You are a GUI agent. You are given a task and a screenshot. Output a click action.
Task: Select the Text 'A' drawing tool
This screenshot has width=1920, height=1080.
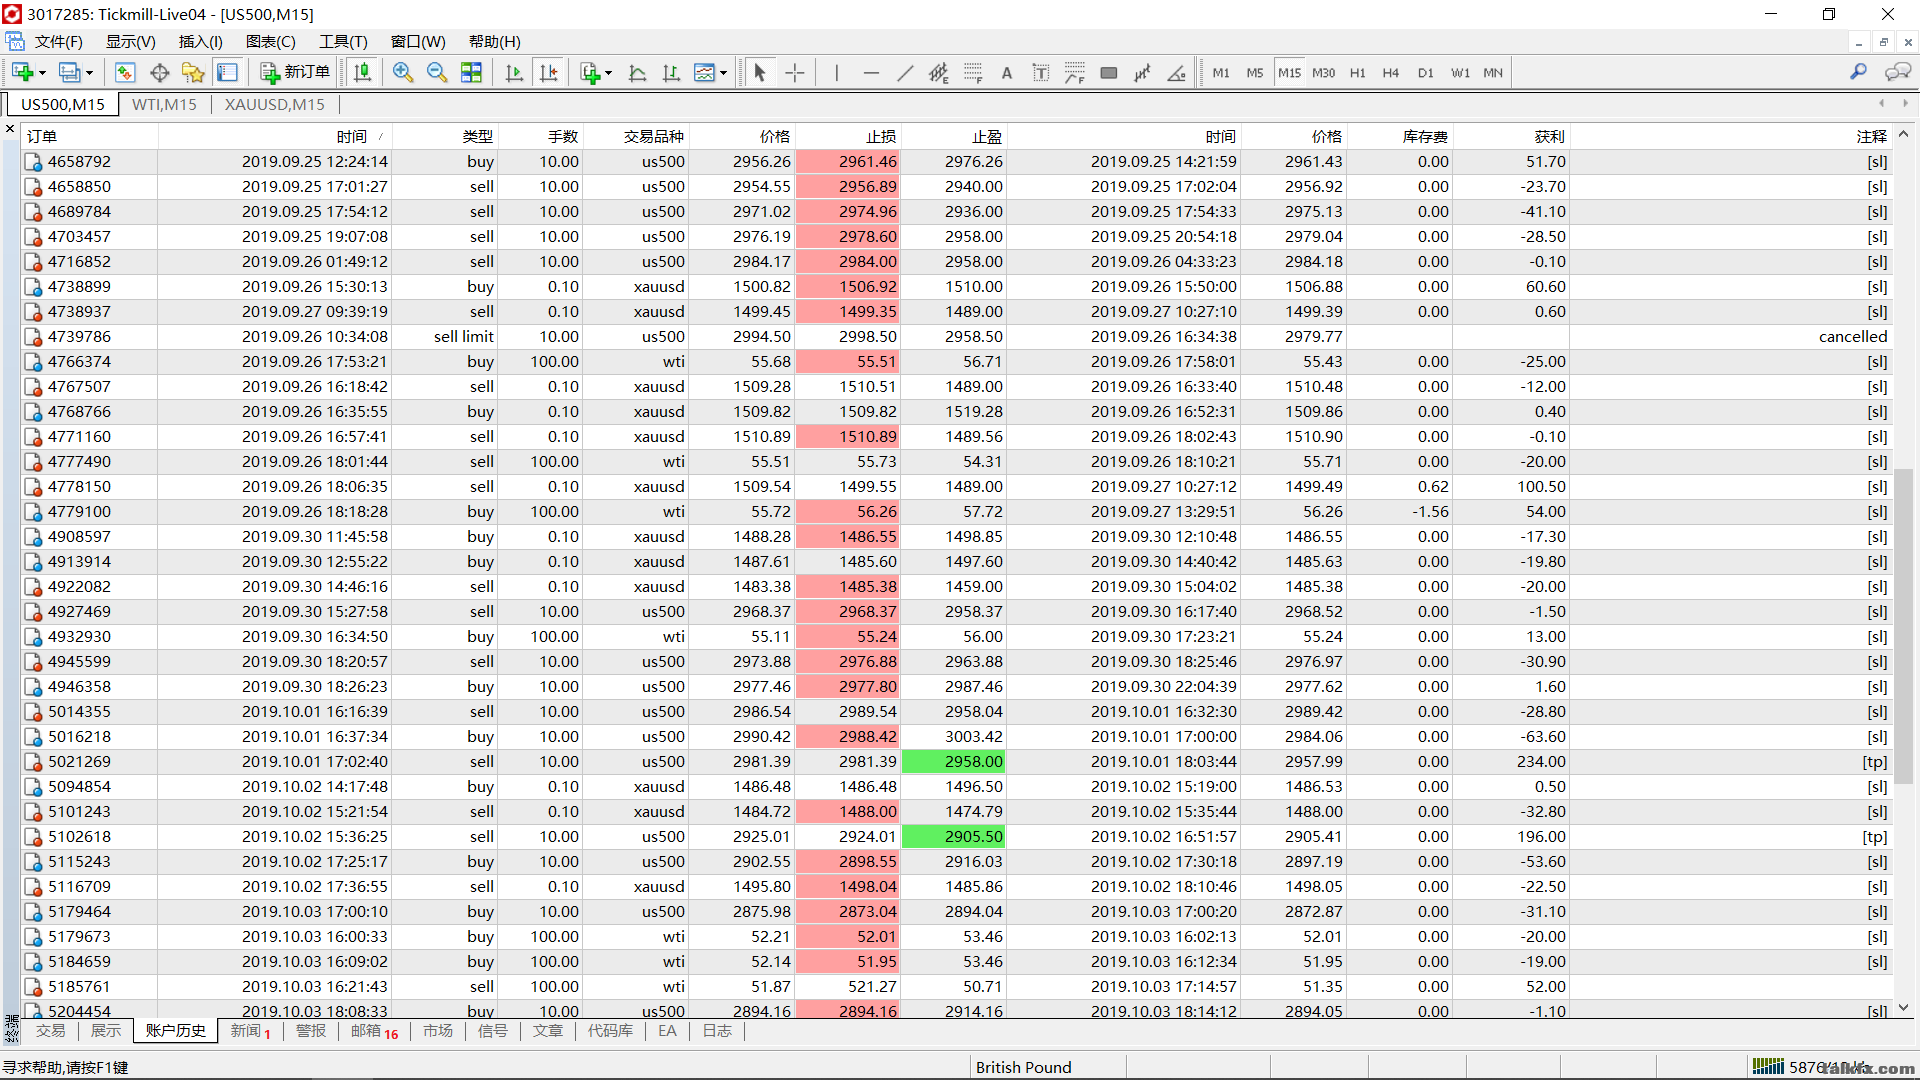[x=1007, y=73]
